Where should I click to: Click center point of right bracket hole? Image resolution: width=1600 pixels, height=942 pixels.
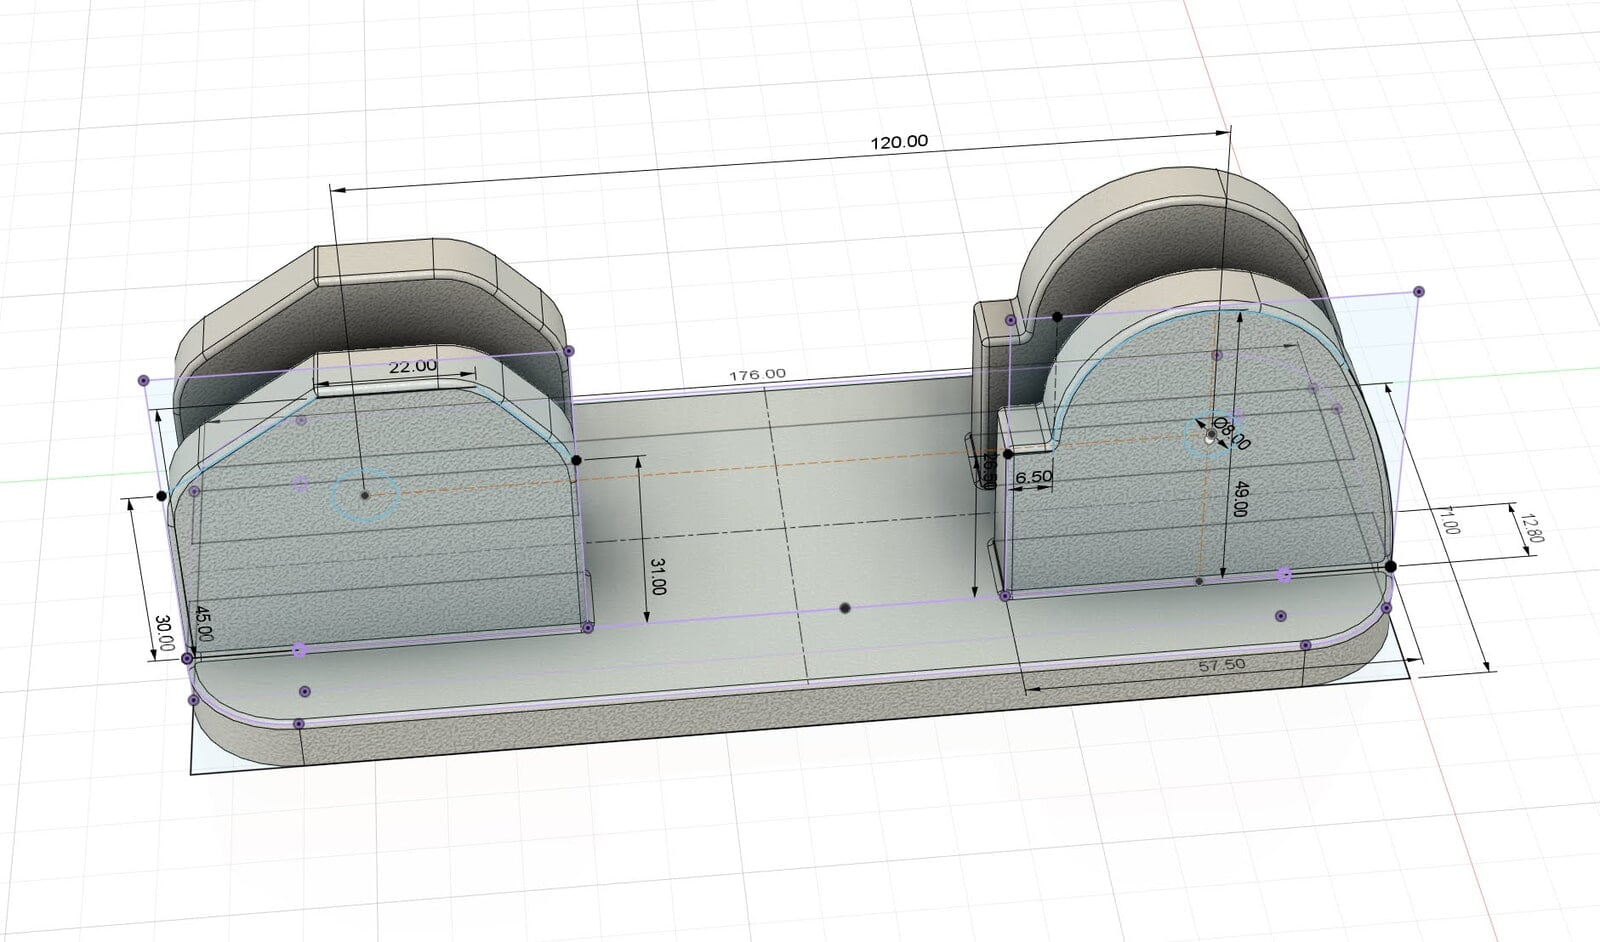point(1211,436)
